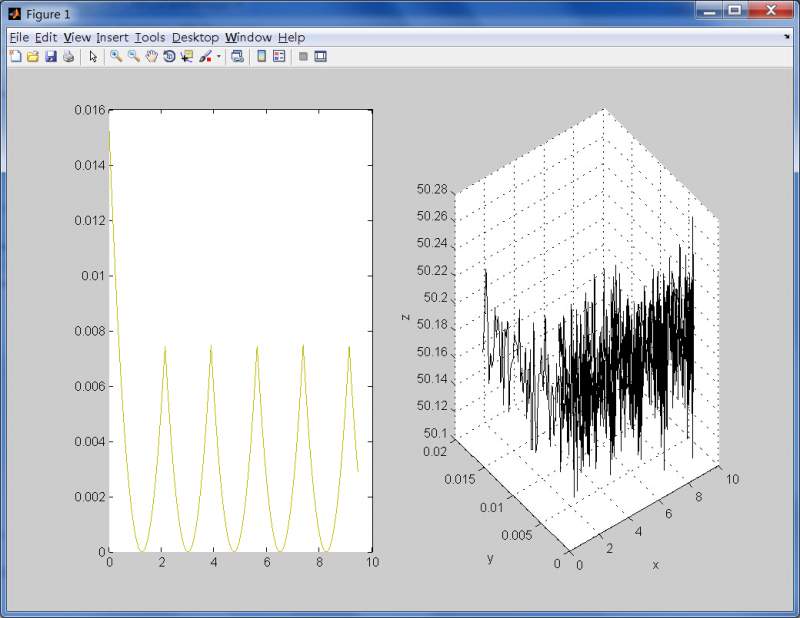This screenshot has width=800, height=618.
Task: Select the Zoom In magnifier tool
Action: pyautogui.click(x=116, y=57)
